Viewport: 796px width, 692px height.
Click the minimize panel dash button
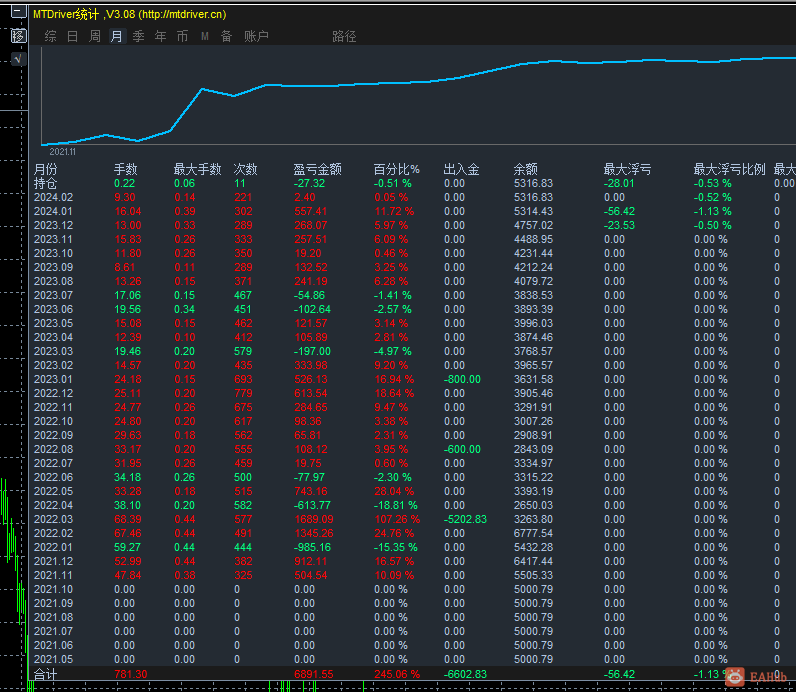(x=18, y=14)
